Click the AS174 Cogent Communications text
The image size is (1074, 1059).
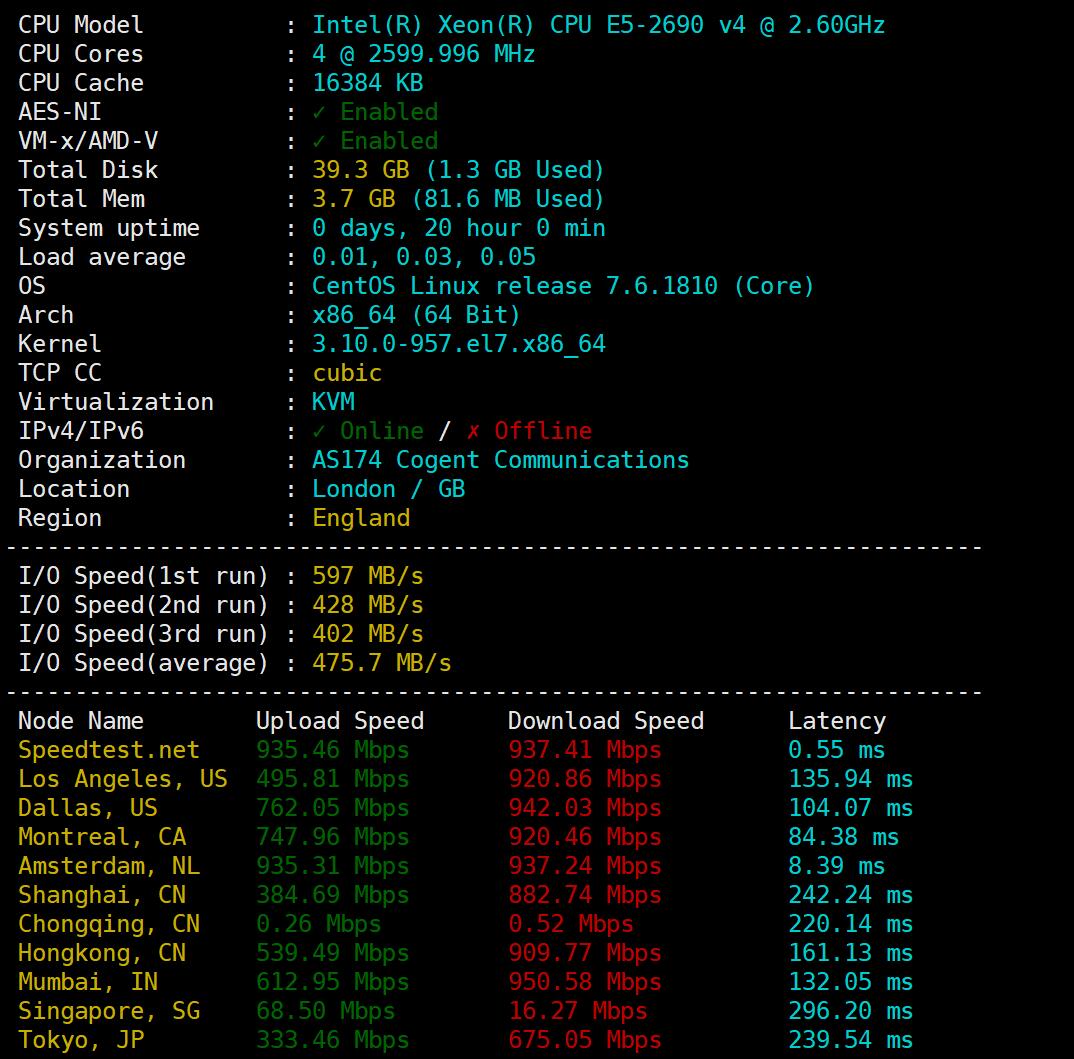point(500,460)
